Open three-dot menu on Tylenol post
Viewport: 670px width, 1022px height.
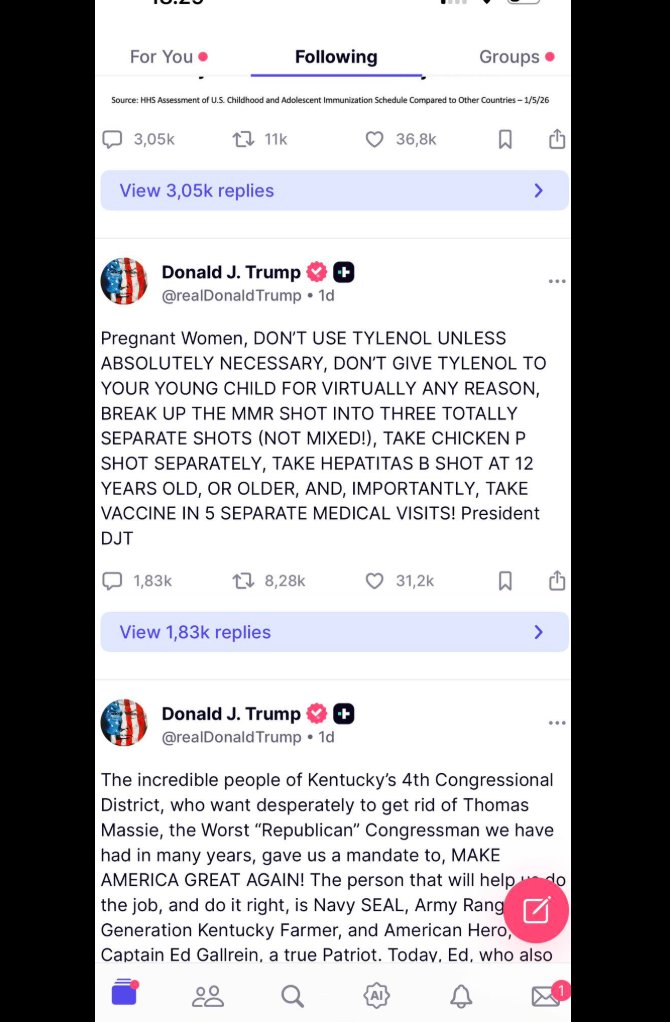pos(557,281)
